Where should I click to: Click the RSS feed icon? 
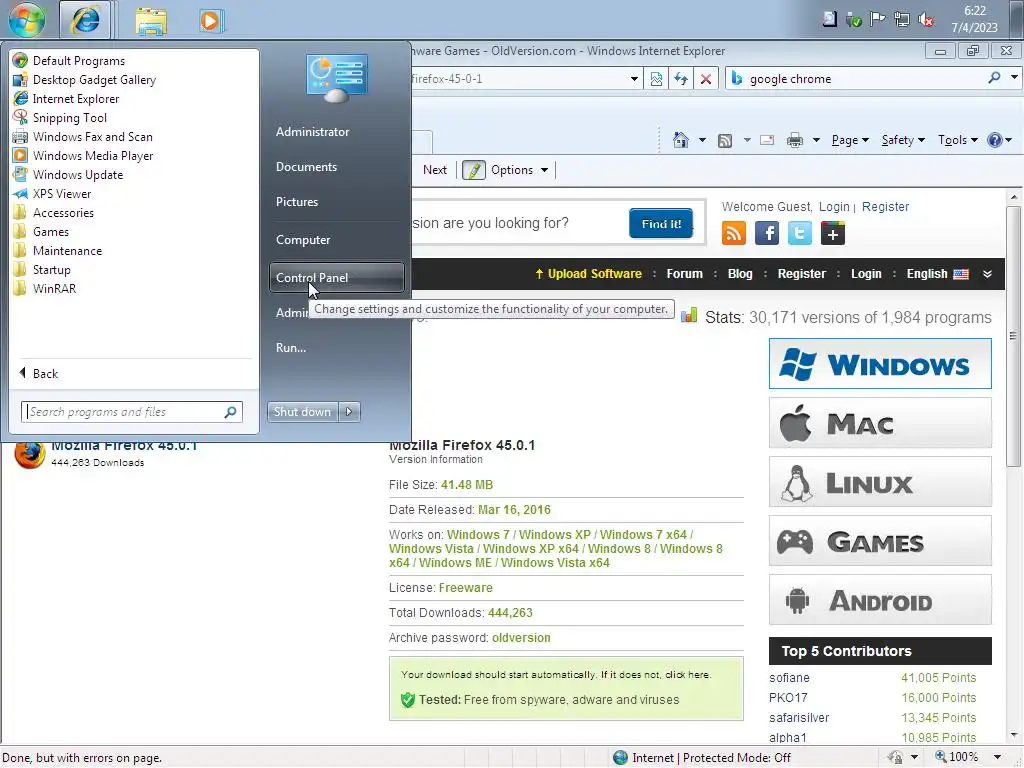[733, 233]
